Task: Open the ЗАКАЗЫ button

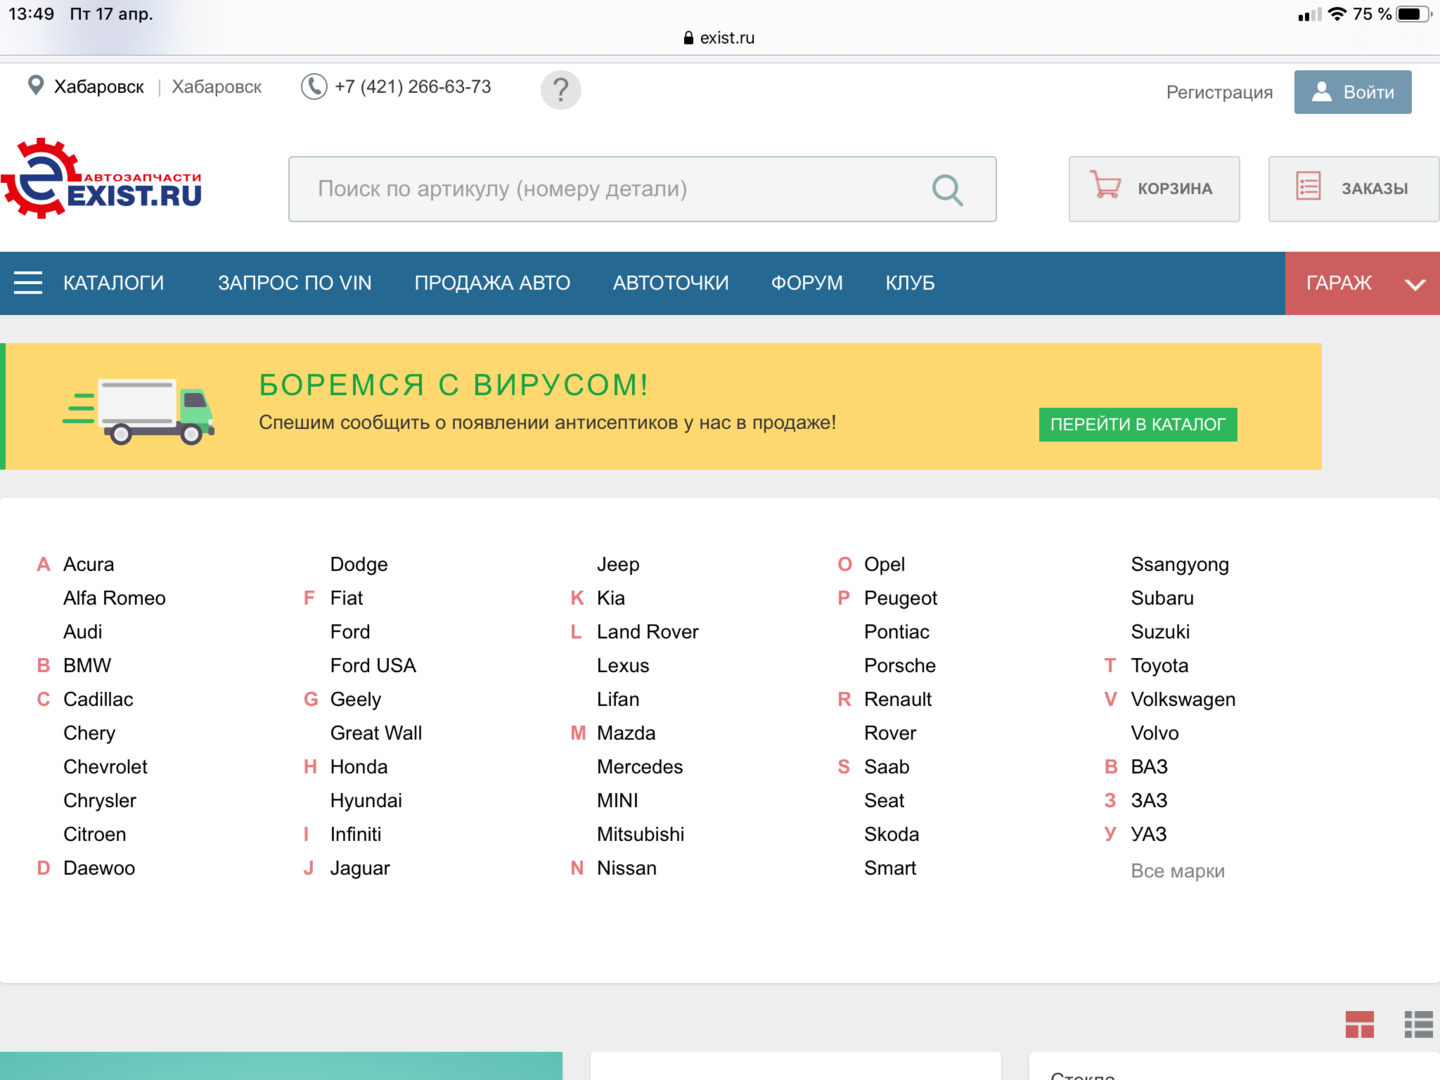Action: [x=1354, y=189]
